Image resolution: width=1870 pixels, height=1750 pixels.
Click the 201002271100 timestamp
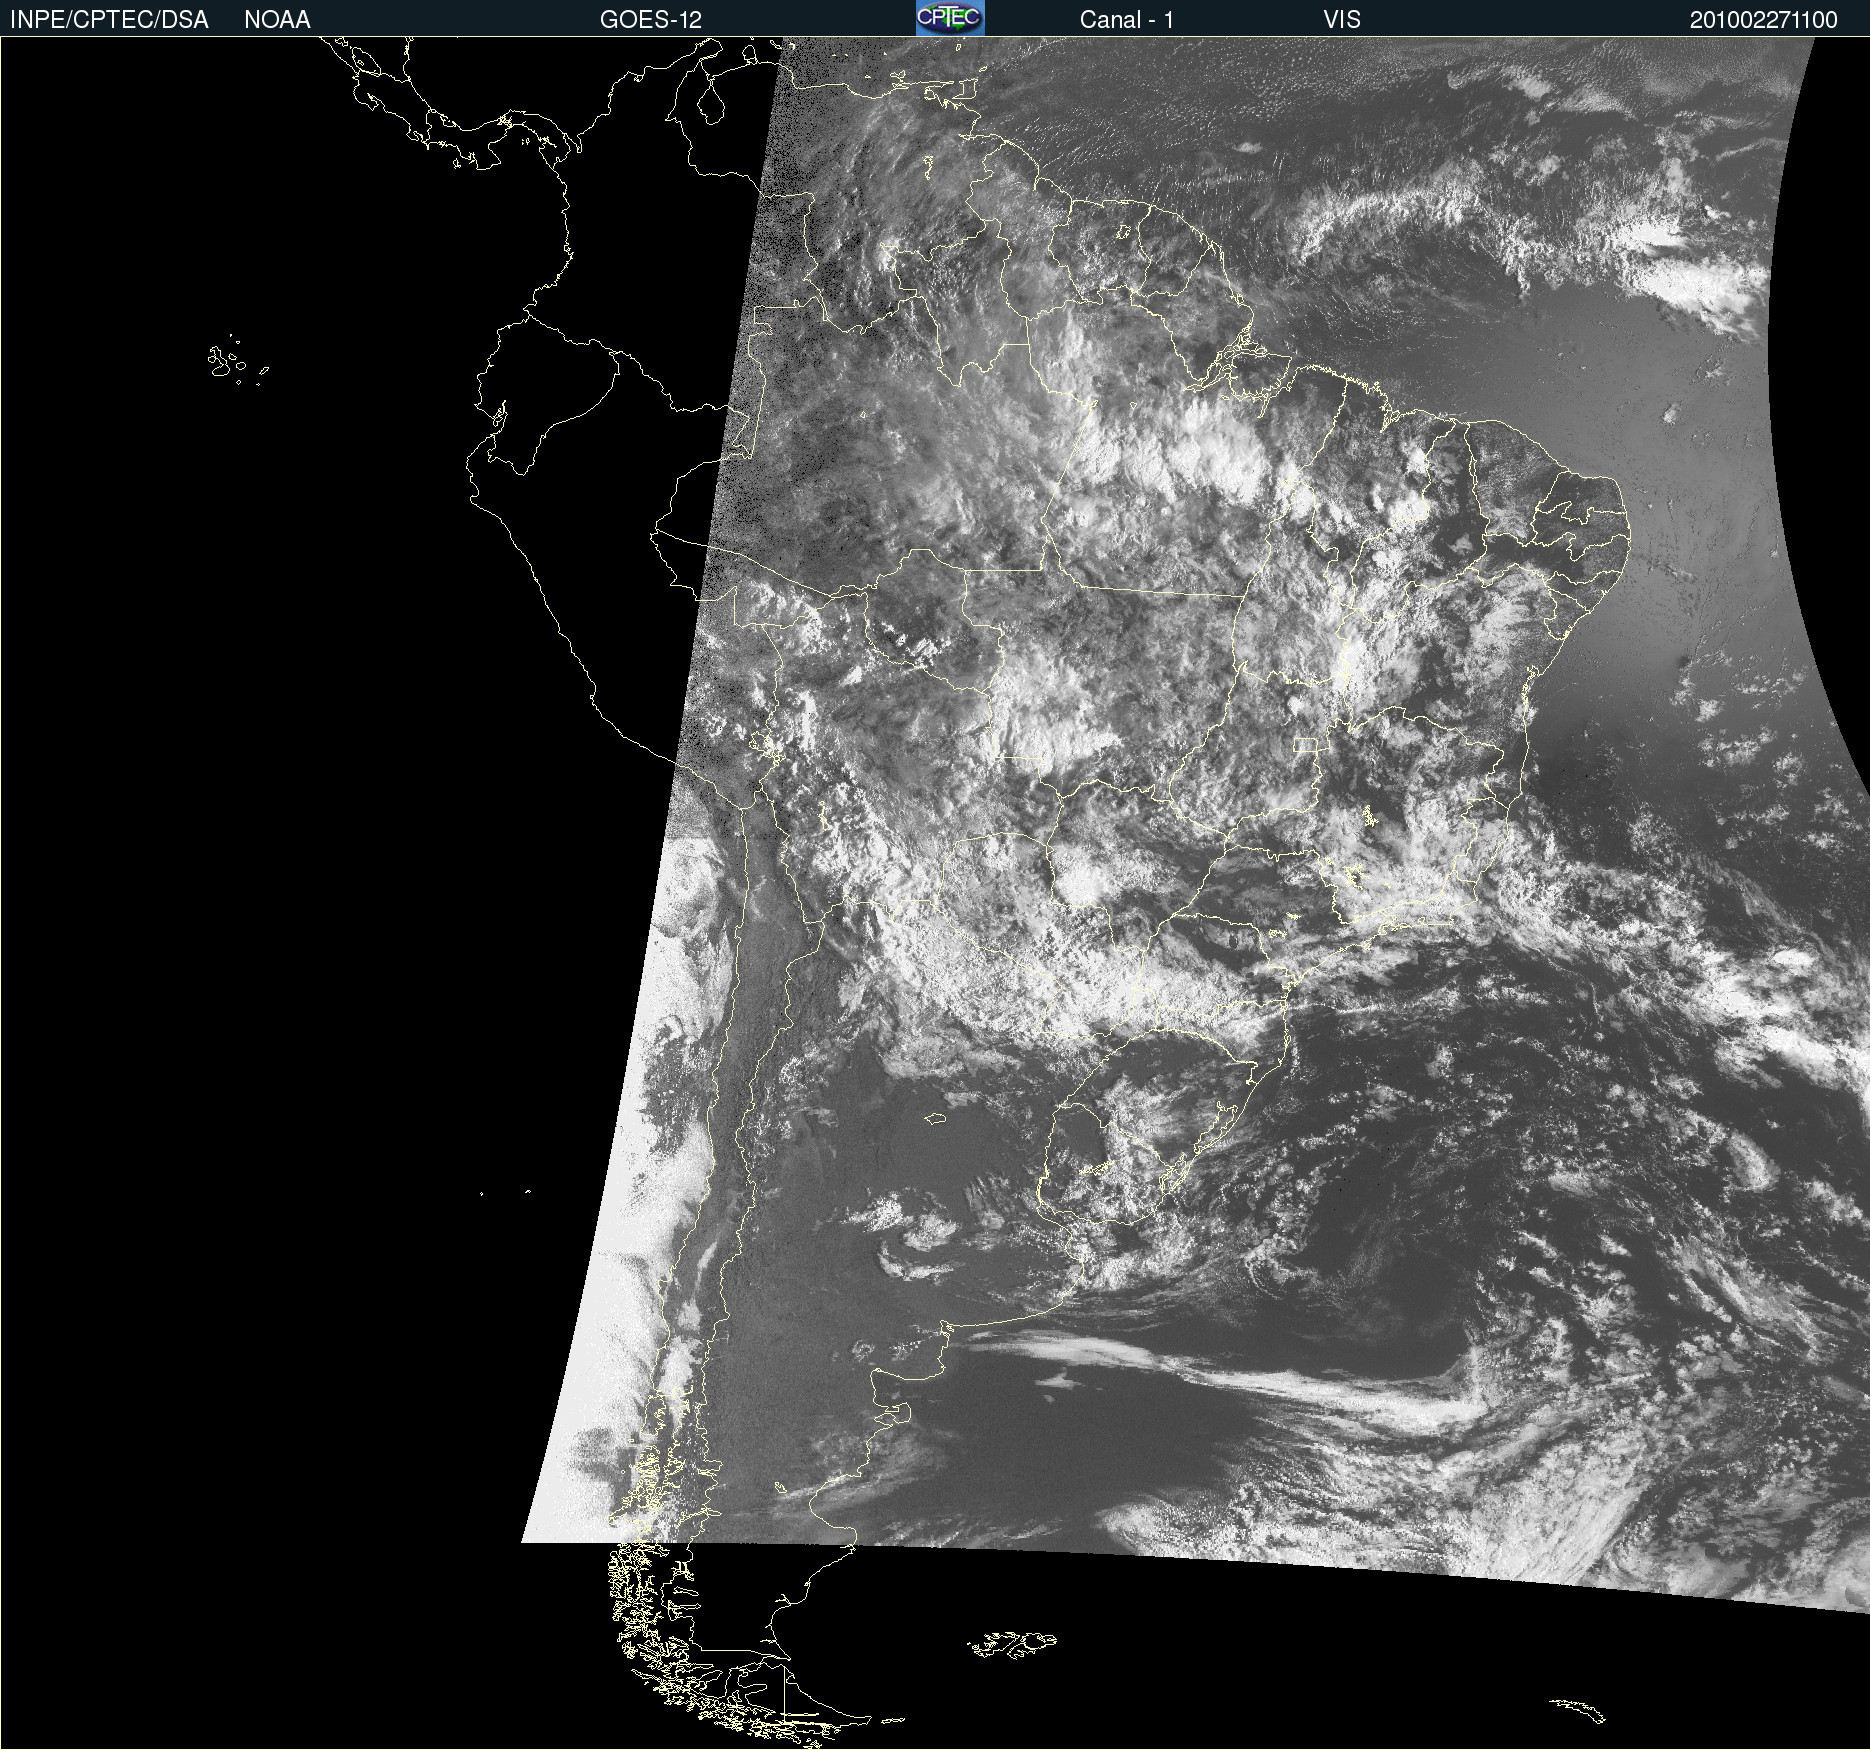(1764, 20)
